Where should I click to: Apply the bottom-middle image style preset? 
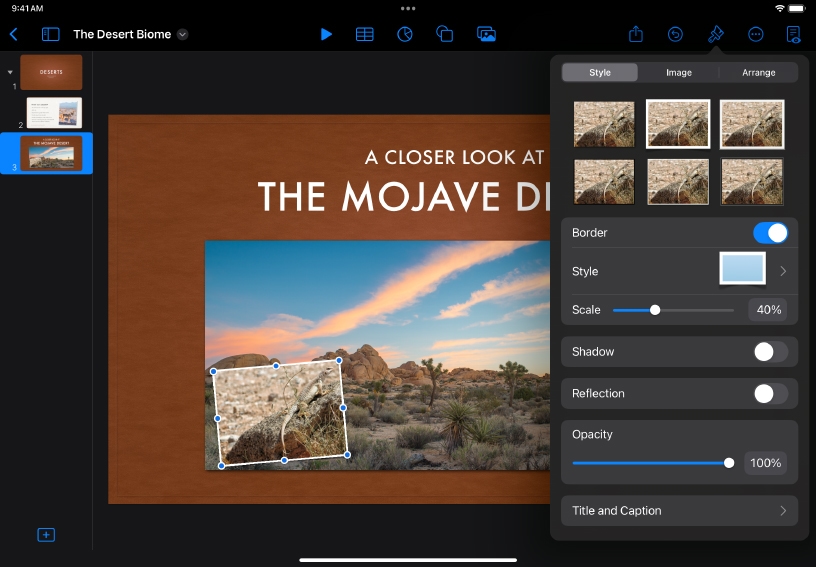678,182
